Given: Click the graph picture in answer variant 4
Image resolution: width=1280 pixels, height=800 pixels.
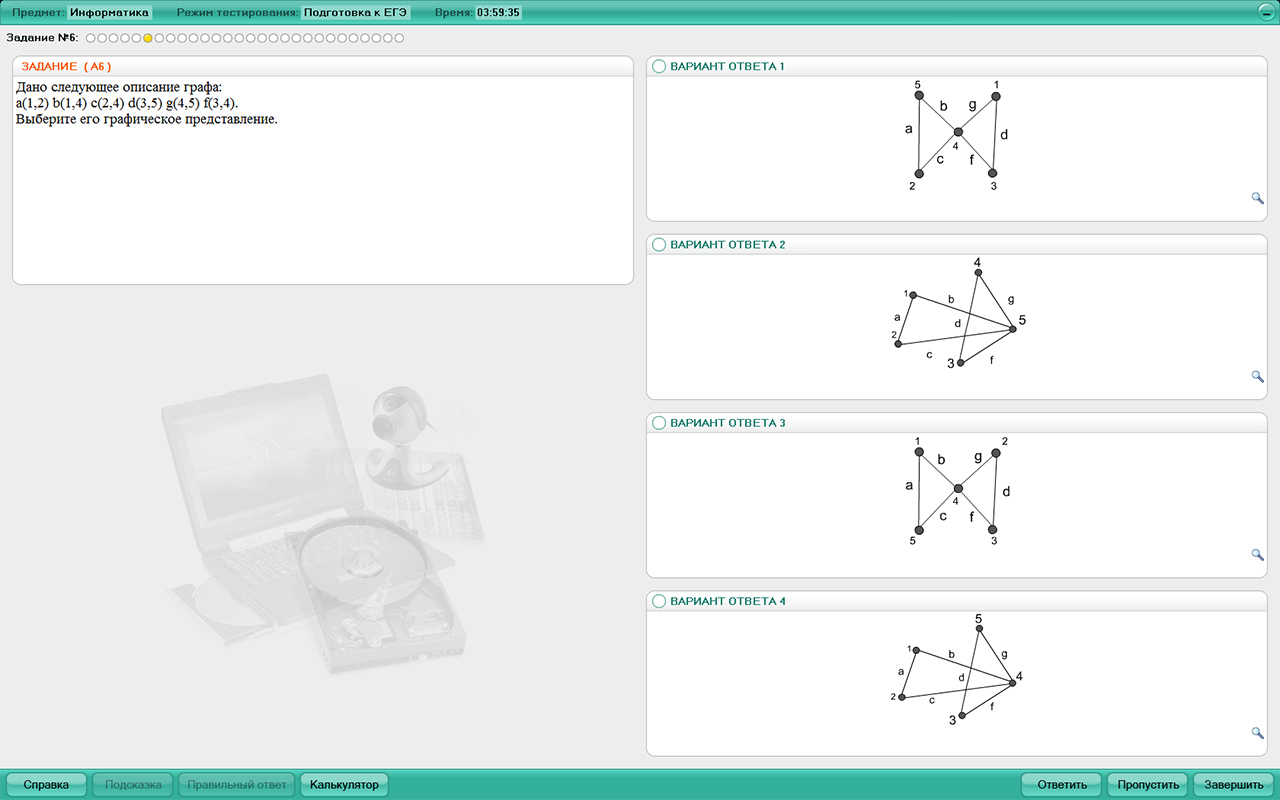Looking at the screenshot, I should (x=957, y=670).
